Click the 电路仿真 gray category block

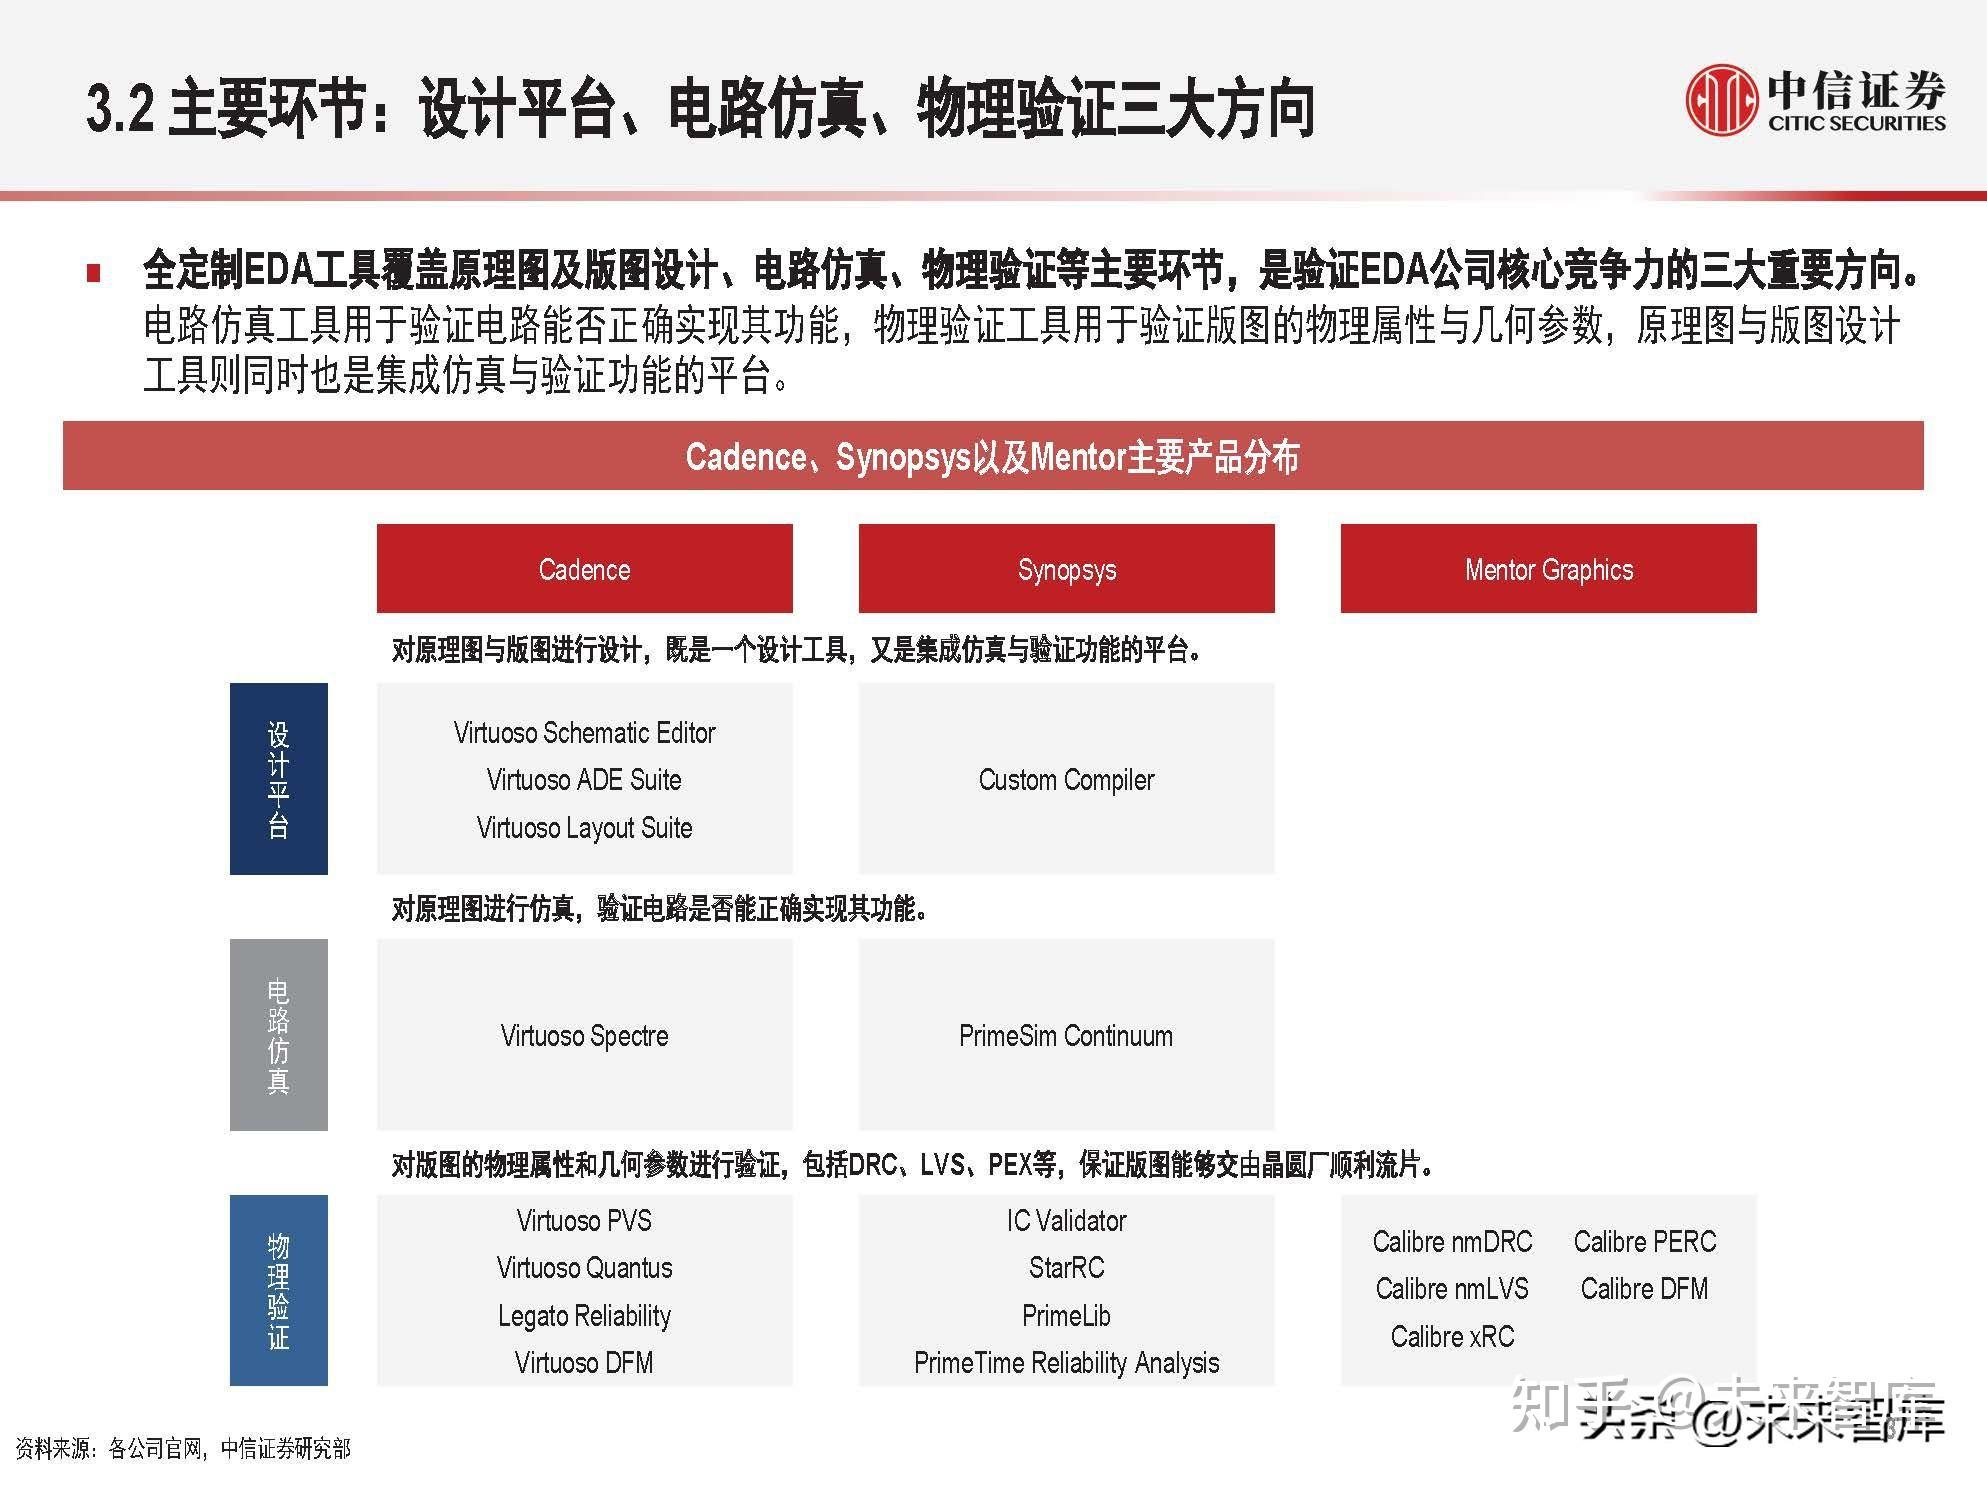point(279,1037)
